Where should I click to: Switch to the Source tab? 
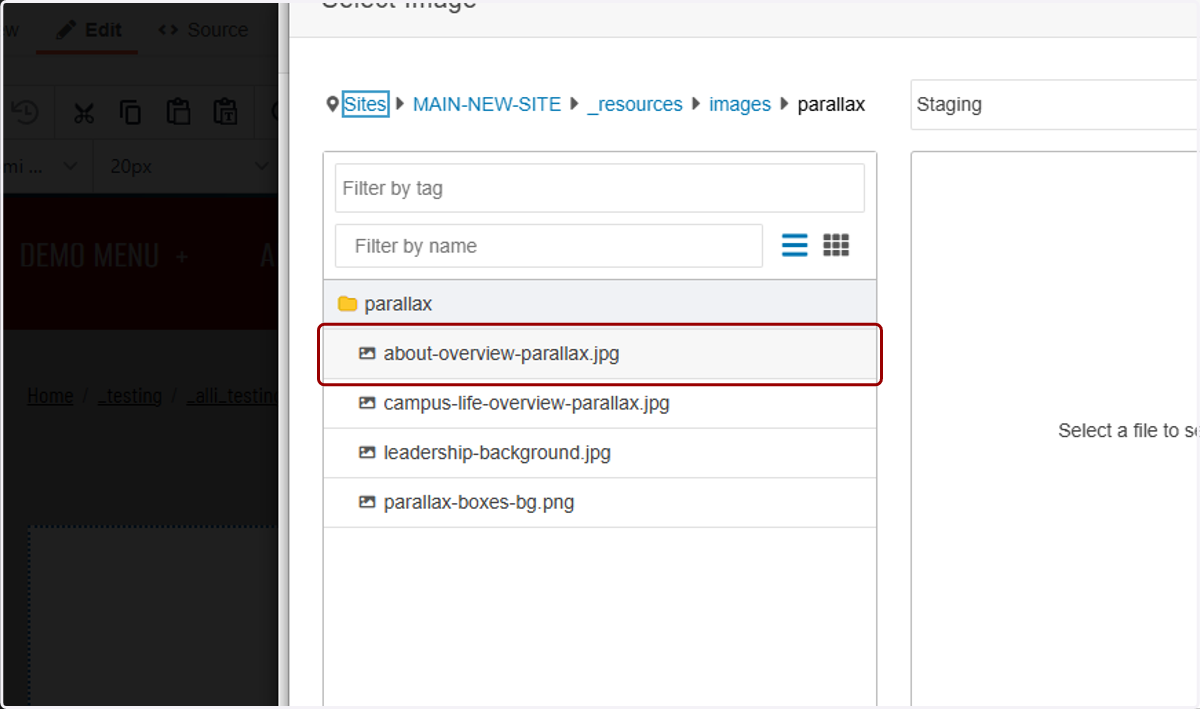tap(203, 30)
